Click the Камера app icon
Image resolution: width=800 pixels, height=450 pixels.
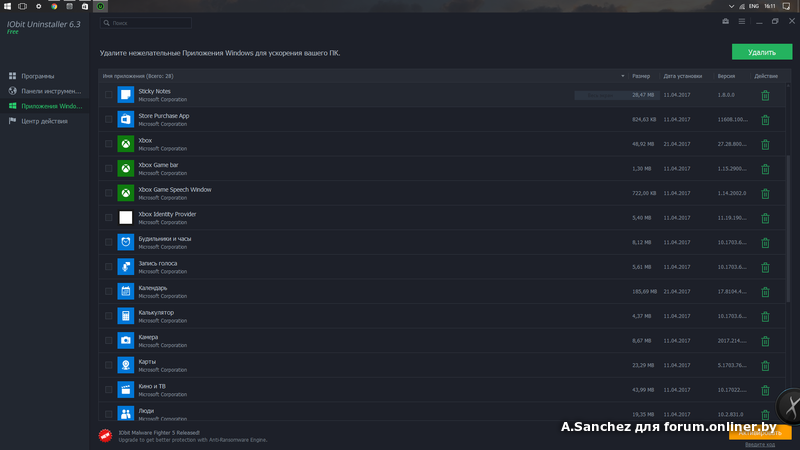[x=126, y=340]
